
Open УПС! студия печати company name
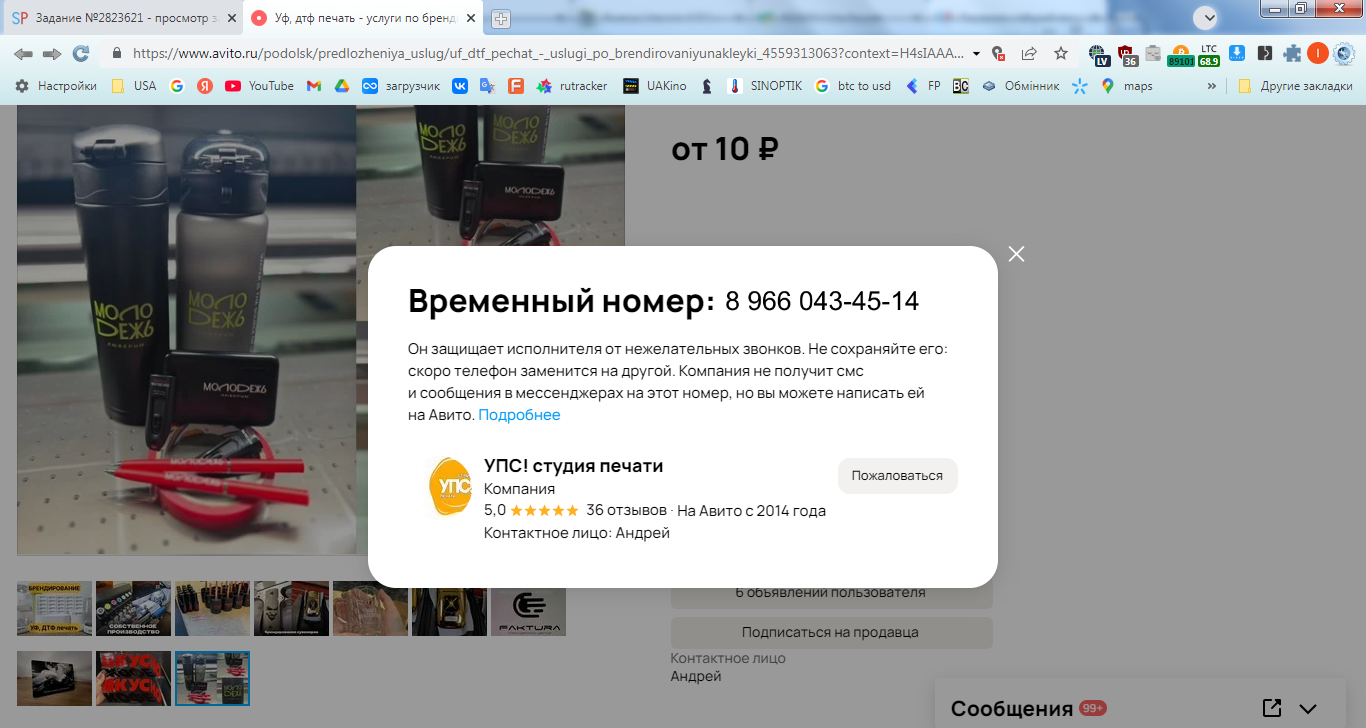click(573, 466)
